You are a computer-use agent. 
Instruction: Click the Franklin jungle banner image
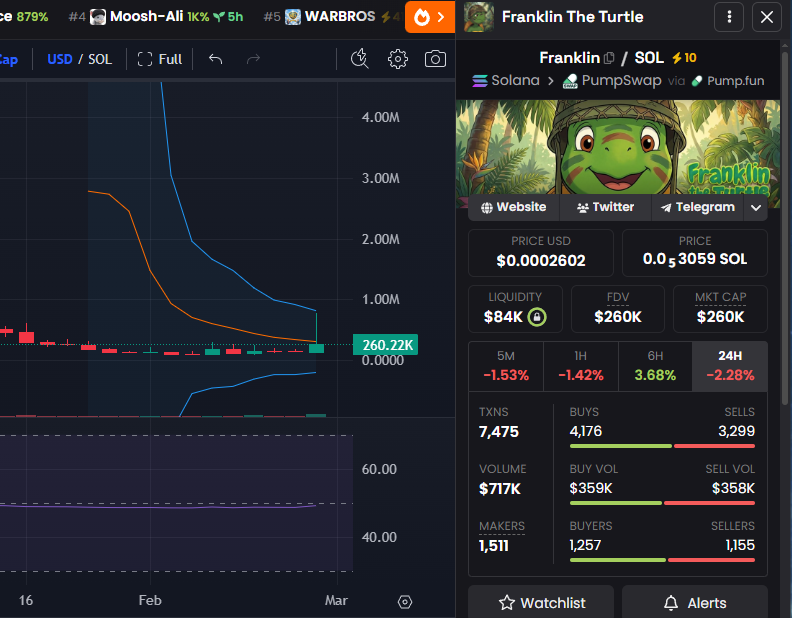pyautogui.click(x=618, y=147)
